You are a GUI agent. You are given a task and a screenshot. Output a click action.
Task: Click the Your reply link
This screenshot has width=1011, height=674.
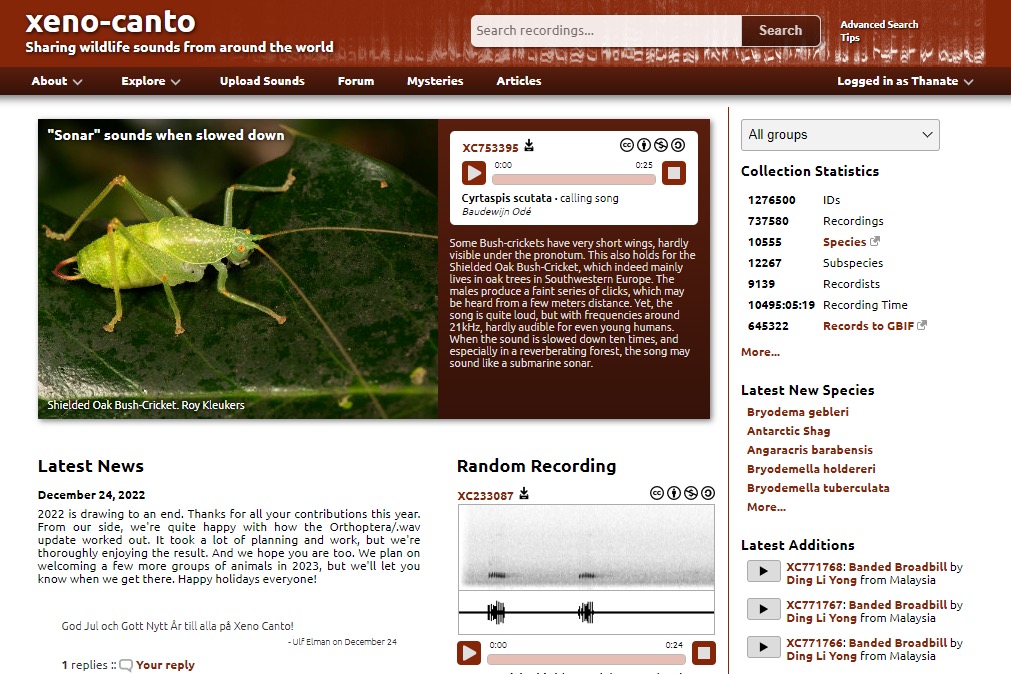(x=165, y=665)
